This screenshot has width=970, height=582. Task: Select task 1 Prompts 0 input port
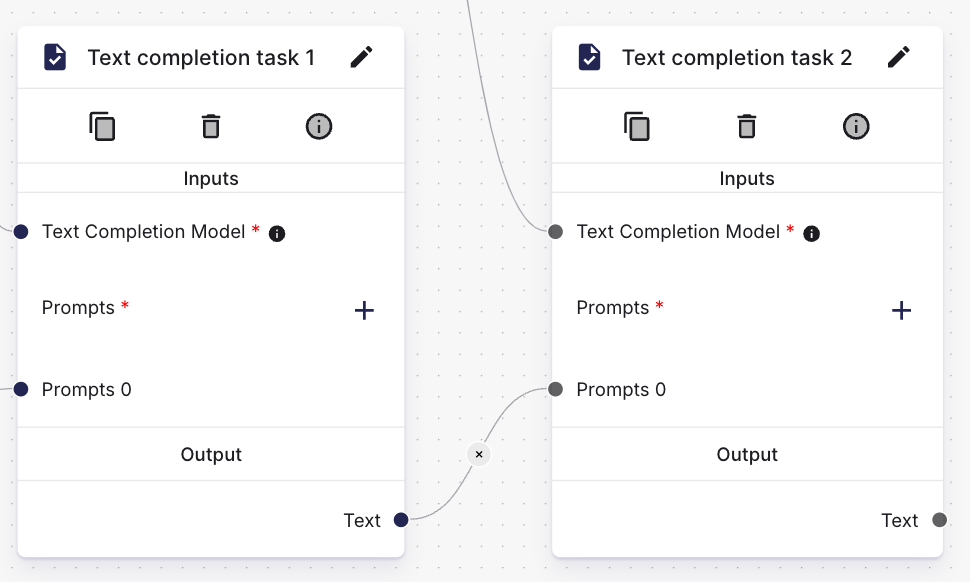(x=21, y=389)
